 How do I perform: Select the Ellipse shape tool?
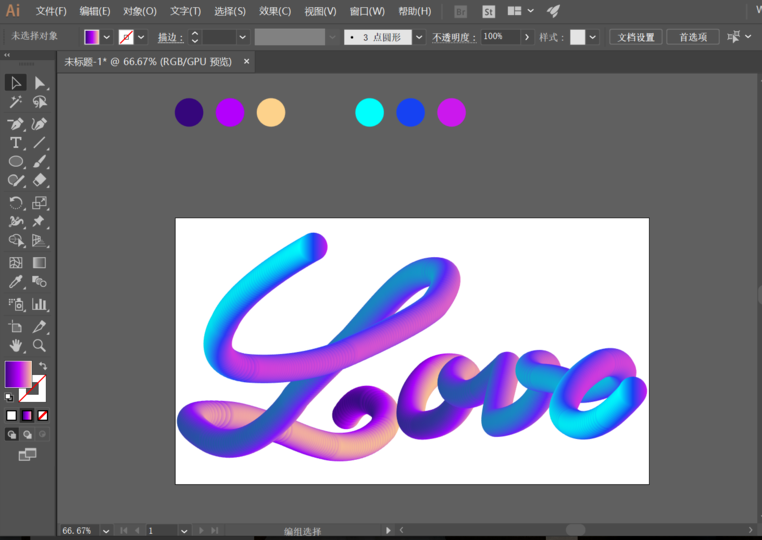coord(16,162)
